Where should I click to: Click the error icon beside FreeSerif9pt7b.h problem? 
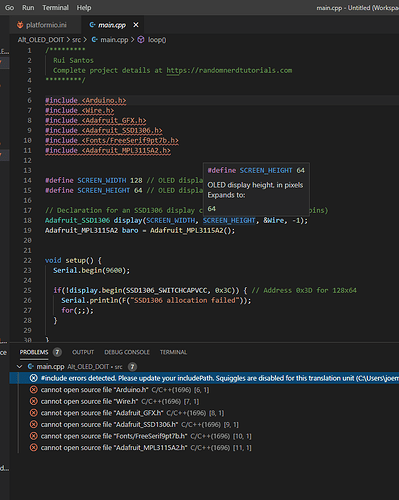pyautogui.click(x=34, y=436)
